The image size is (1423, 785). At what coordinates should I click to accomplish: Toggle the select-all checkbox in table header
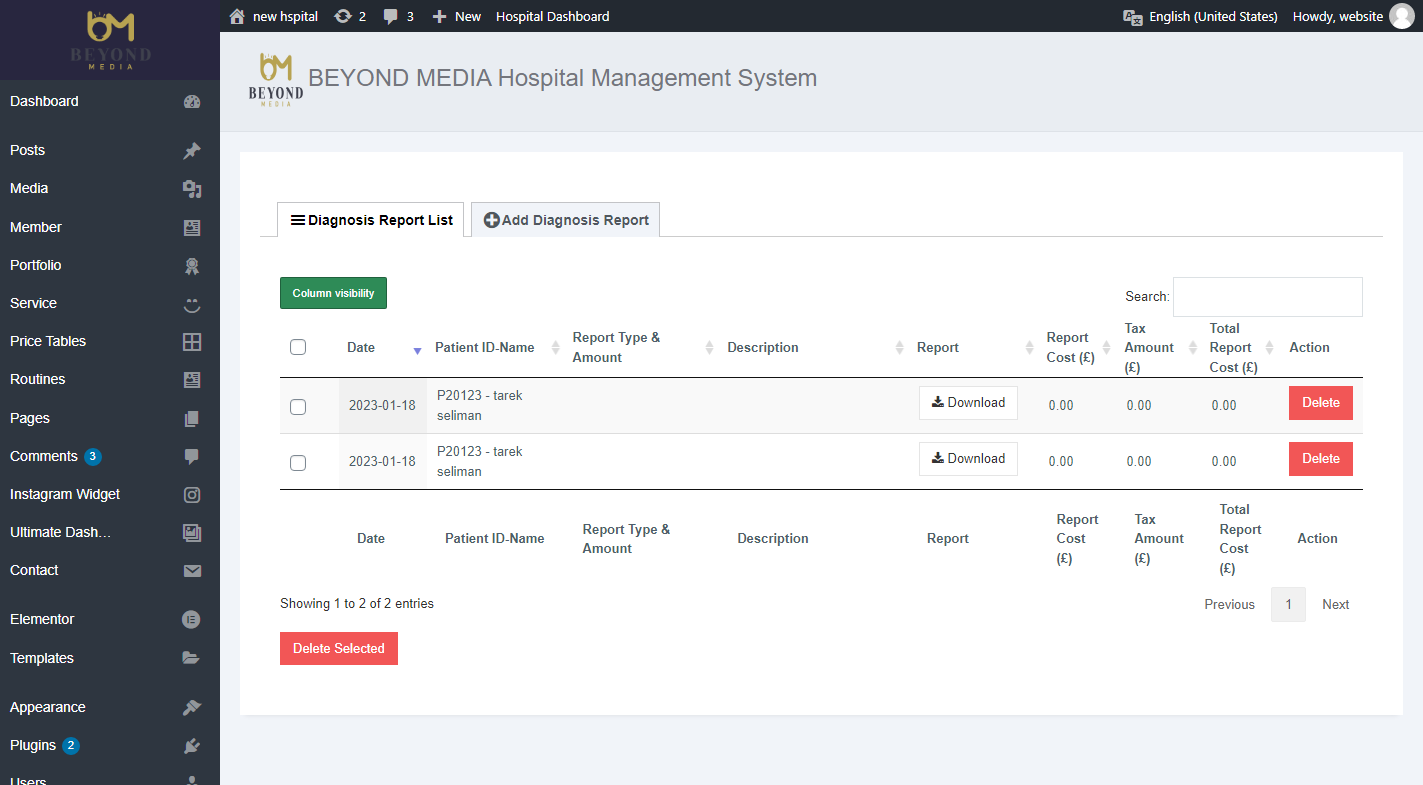[298, 347]
